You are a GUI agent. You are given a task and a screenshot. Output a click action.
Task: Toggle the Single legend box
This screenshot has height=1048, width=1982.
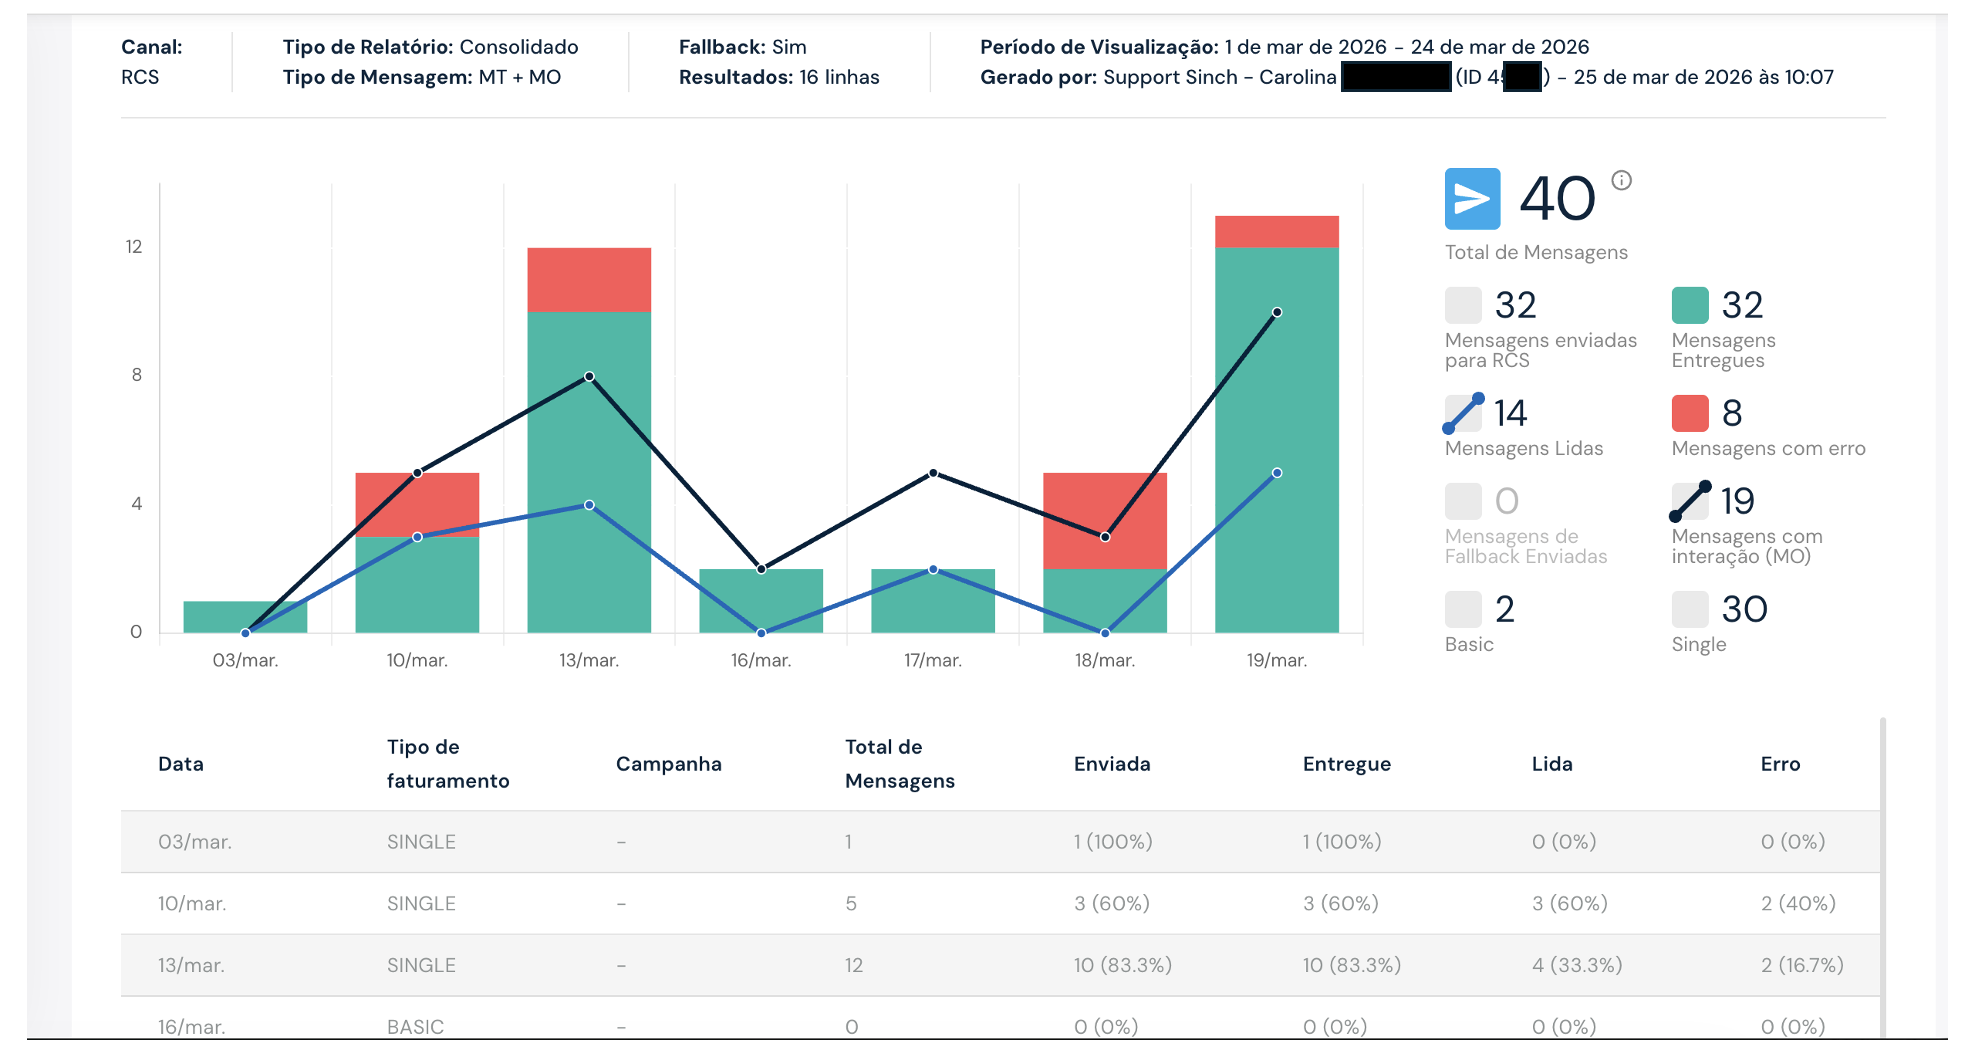pos(1689,609)
